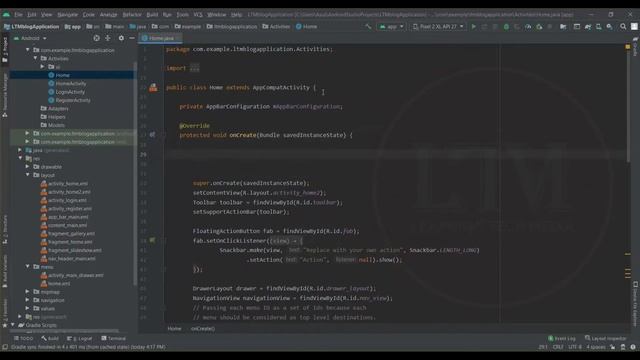Click the status bar tool window toggle icon

click(x=5, y=347)
